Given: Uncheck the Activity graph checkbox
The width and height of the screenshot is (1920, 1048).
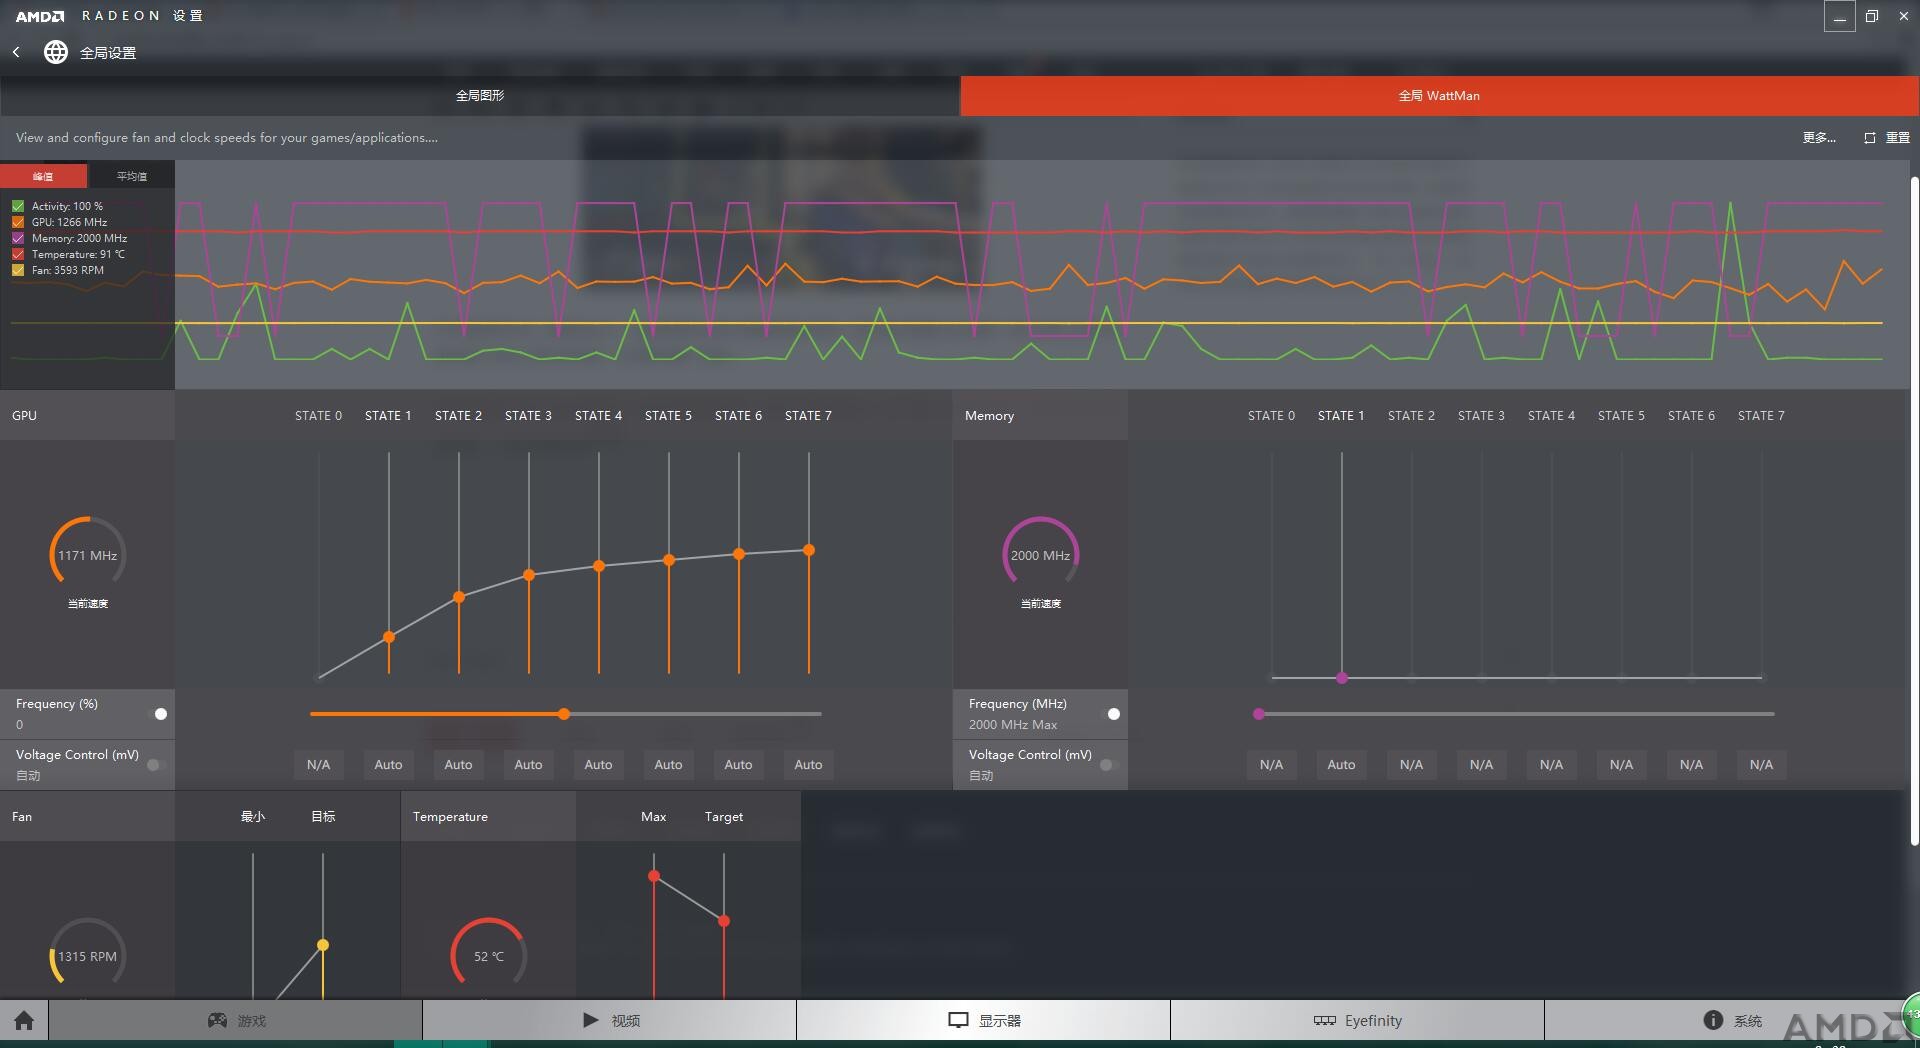Looking at the screenshot, I should pos(18,206).
